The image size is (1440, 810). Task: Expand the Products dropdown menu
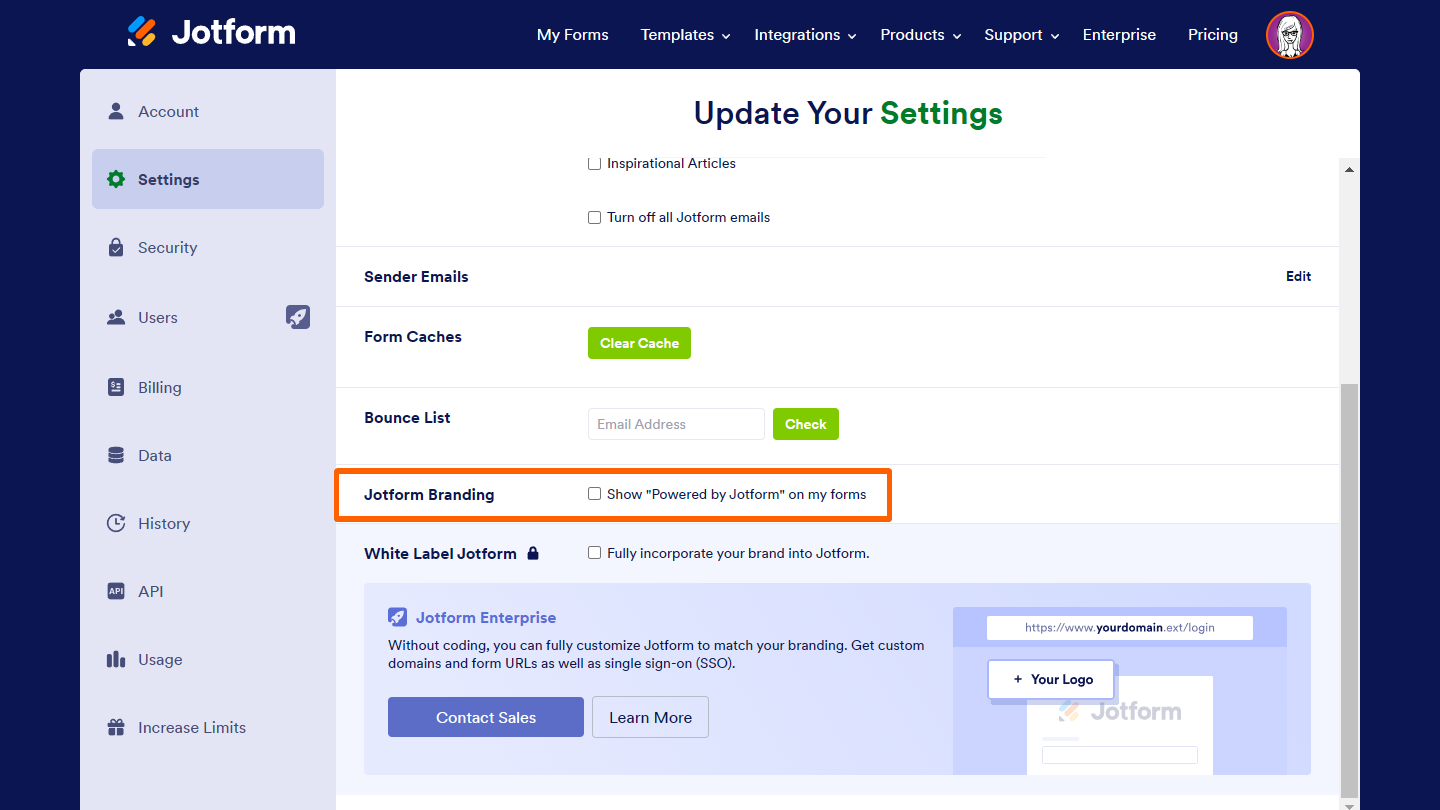(920, 35)
